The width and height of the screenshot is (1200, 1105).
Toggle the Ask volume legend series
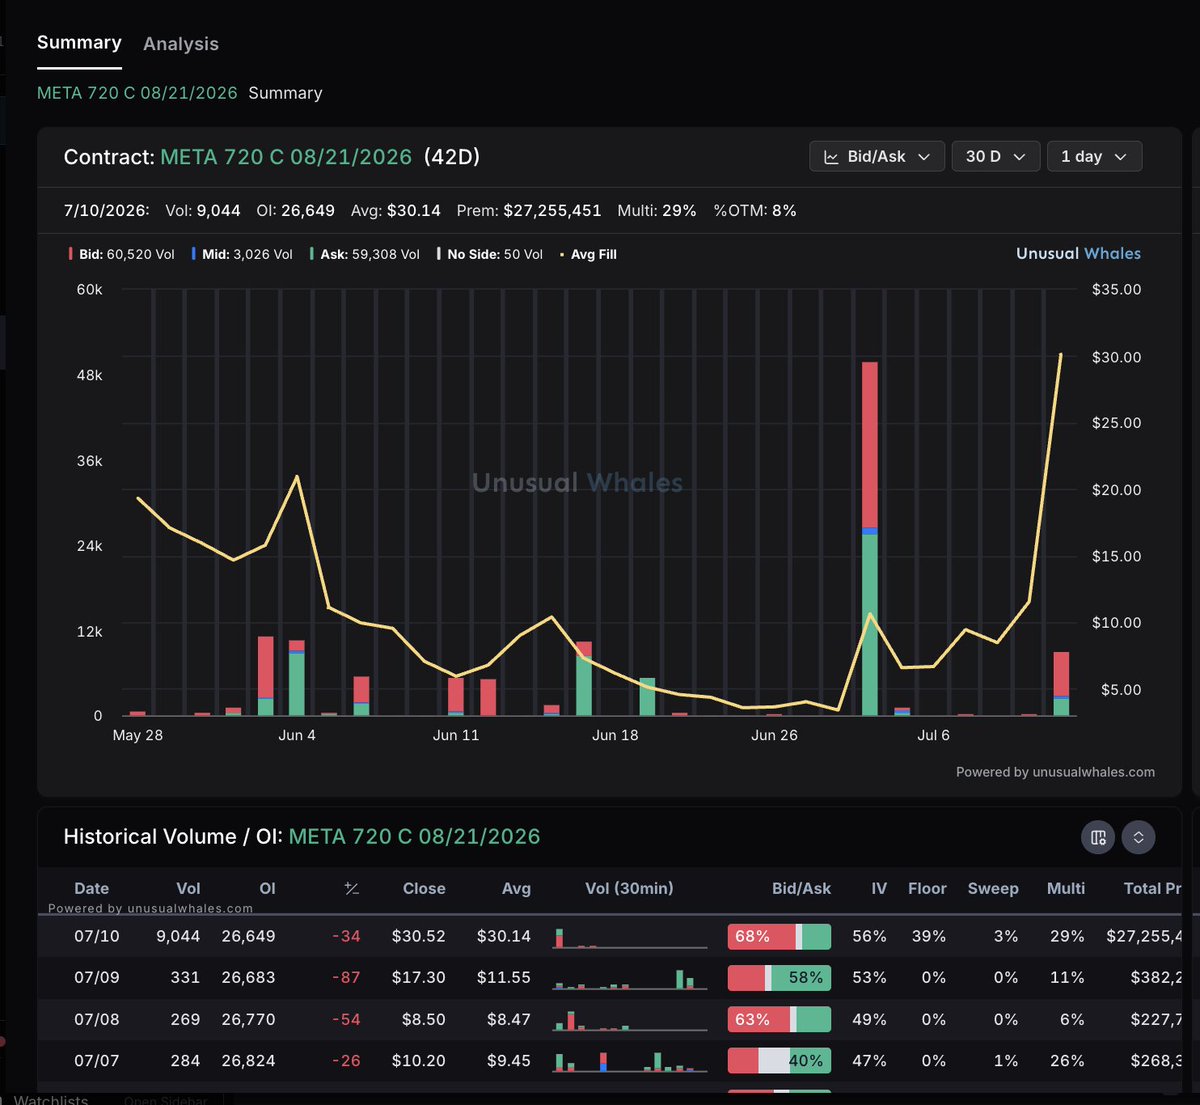[x=365, y=254]
